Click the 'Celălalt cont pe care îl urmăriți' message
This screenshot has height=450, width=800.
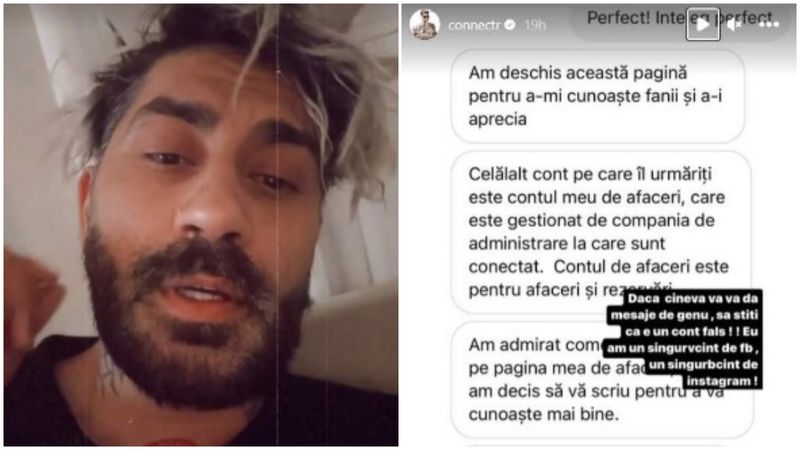(x=601, y=232)
